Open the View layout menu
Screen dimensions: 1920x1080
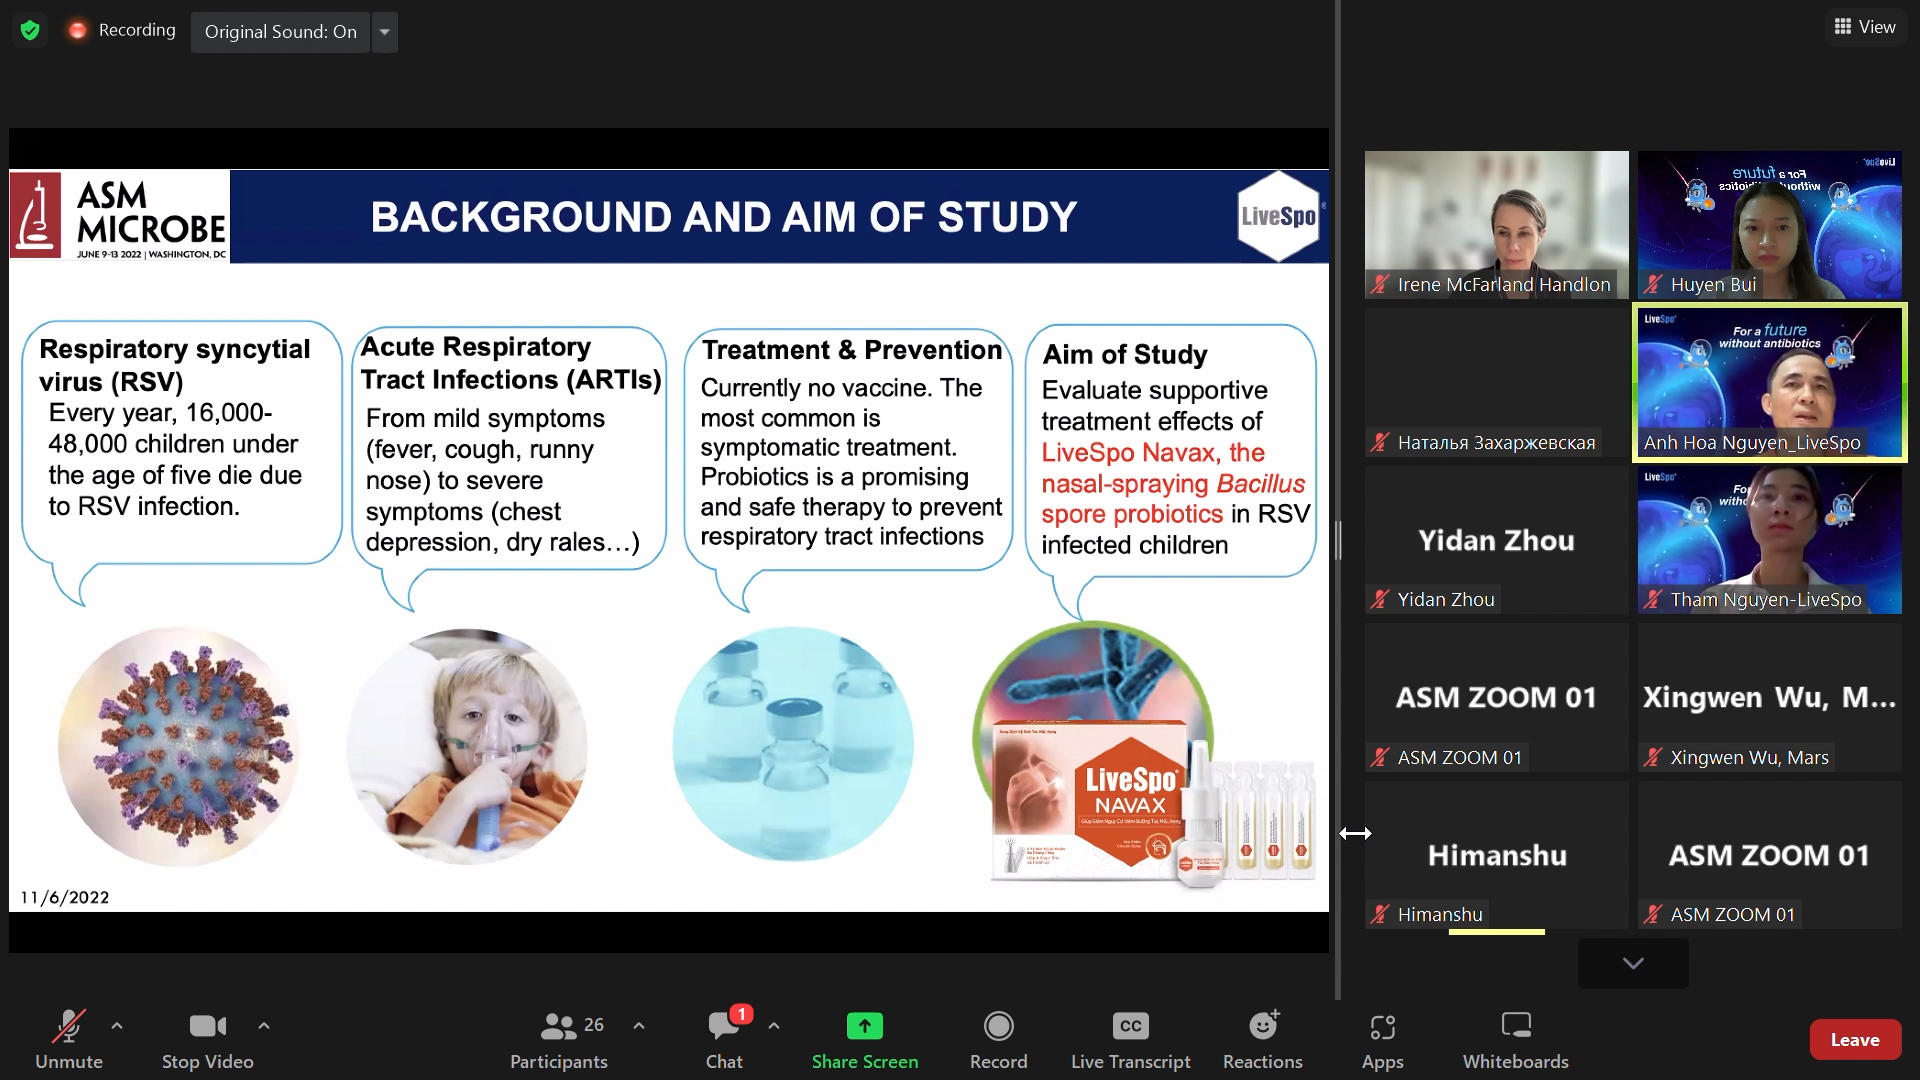tap(1864, 26)
